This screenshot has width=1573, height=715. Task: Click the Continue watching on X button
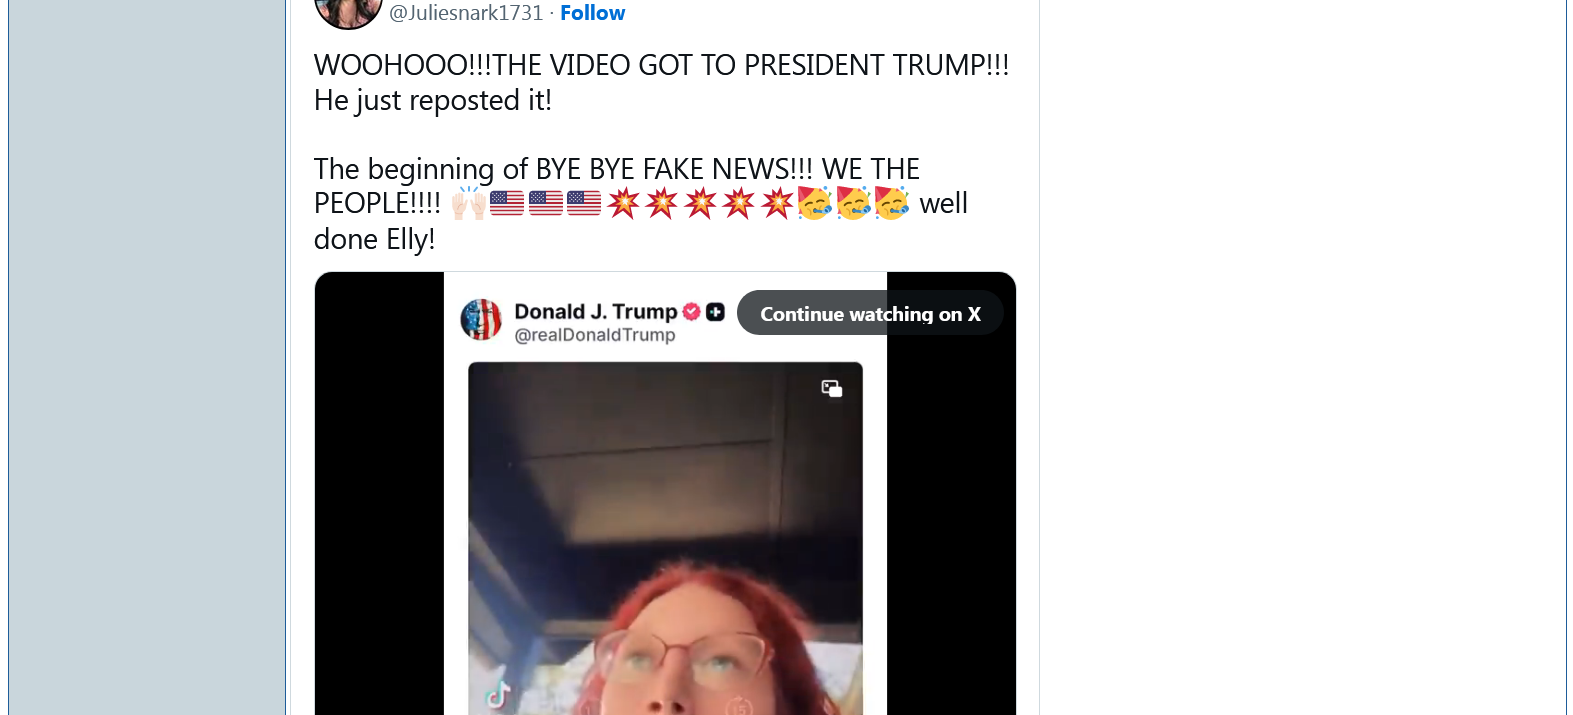(x=870, y=313)
